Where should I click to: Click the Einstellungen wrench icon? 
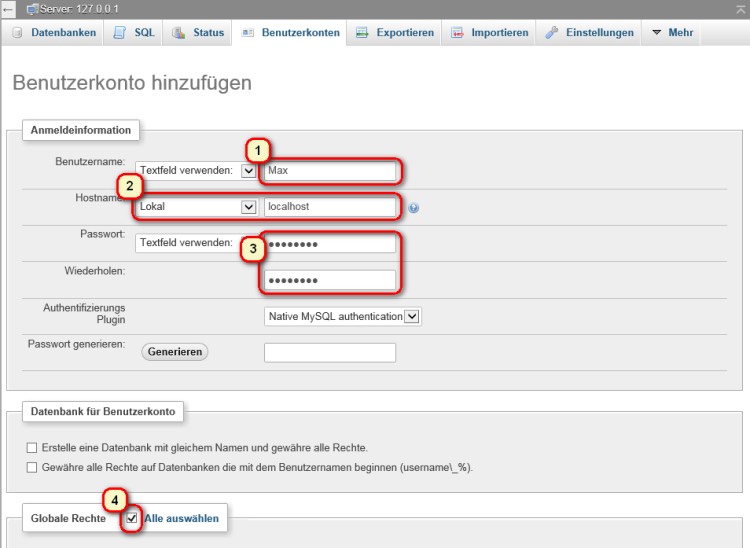(x=552, y=33)
